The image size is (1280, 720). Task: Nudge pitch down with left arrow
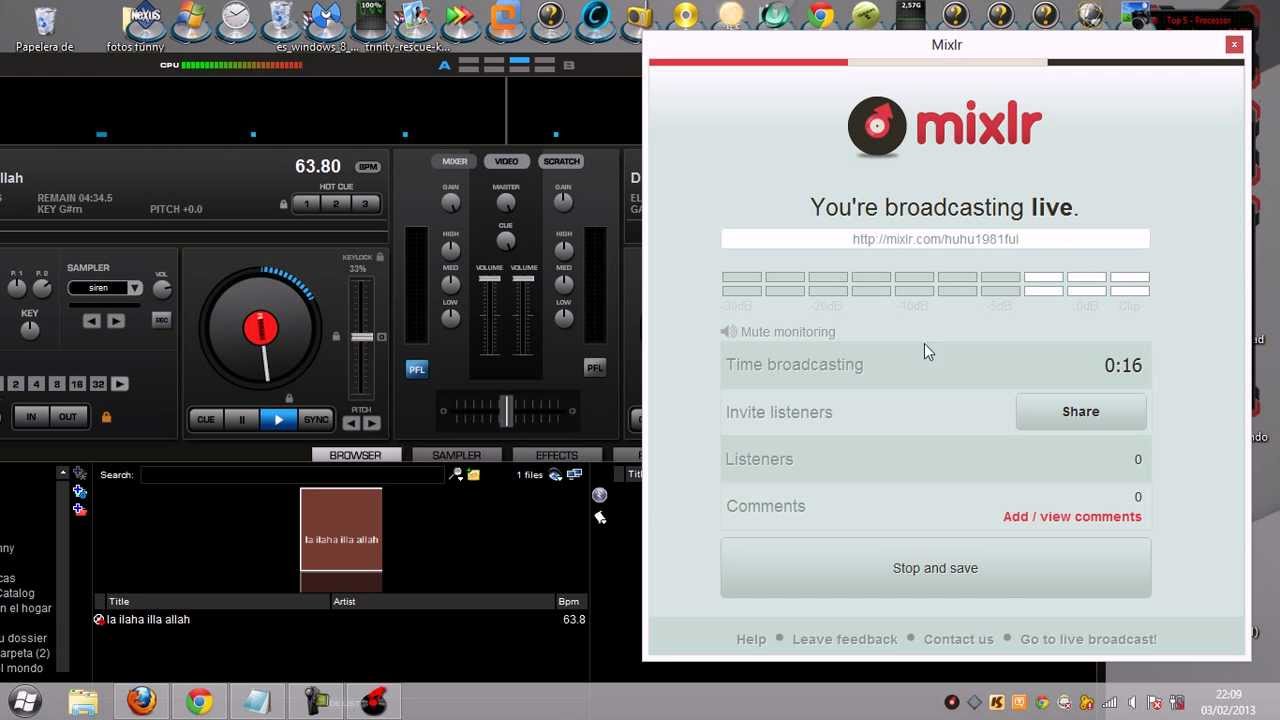(x=351, y=423)
